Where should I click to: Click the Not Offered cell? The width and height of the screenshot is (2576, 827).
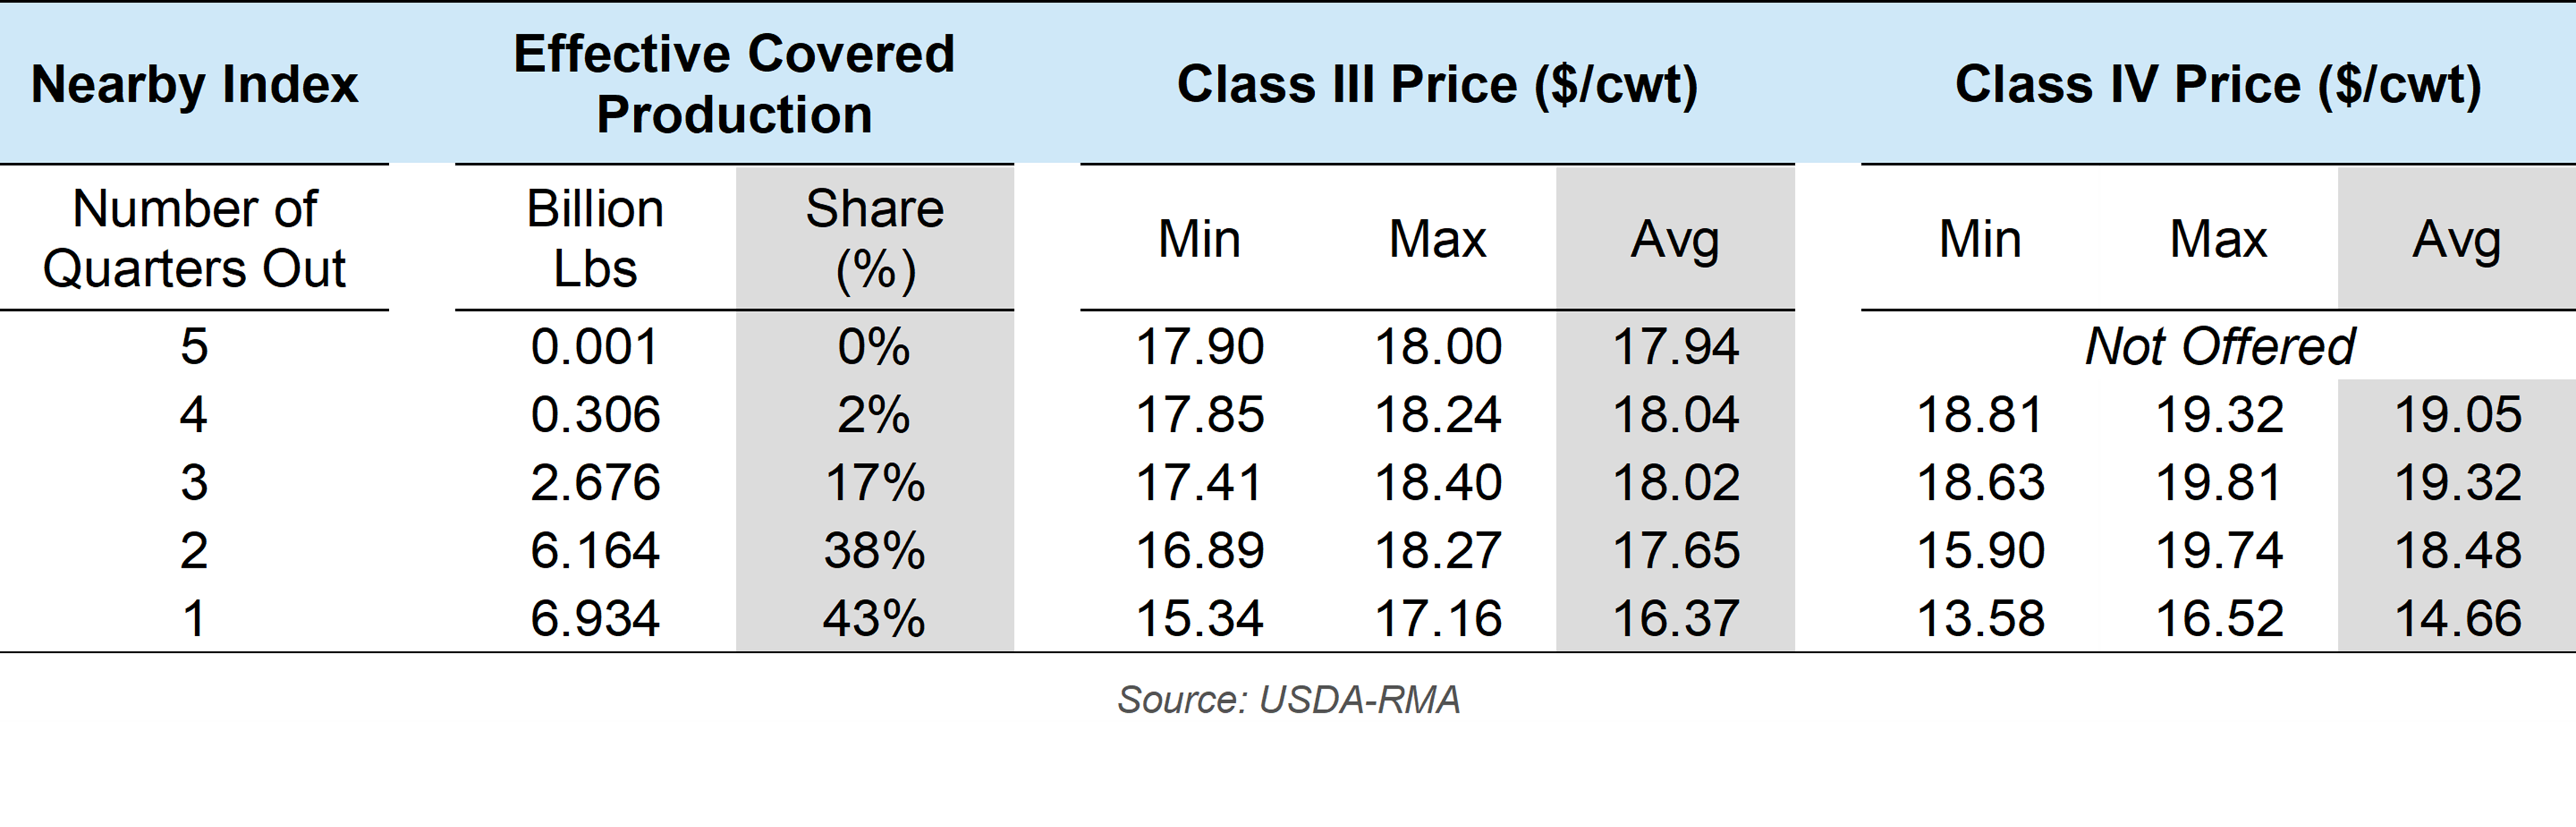tap(2219, 347)
